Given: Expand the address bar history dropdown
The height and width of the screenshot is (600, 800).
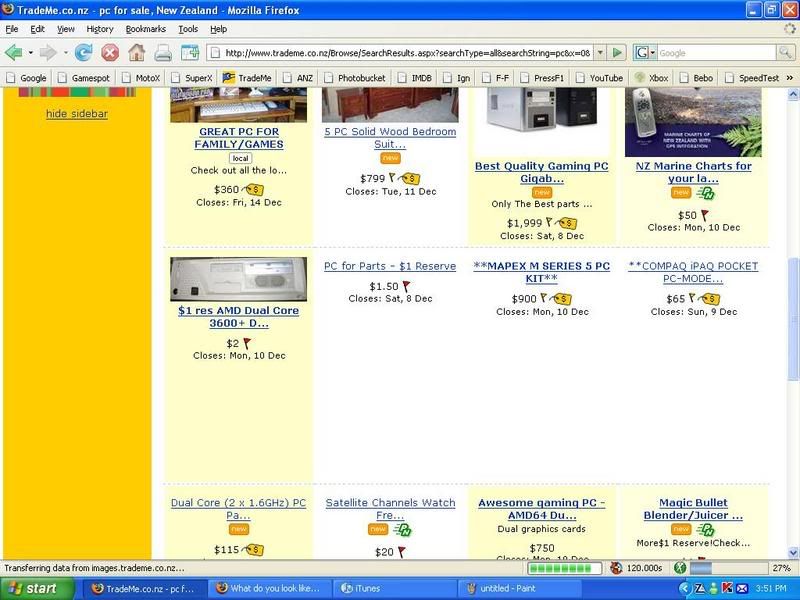Looking at the screenshot, I should click(x=600, y=53).
